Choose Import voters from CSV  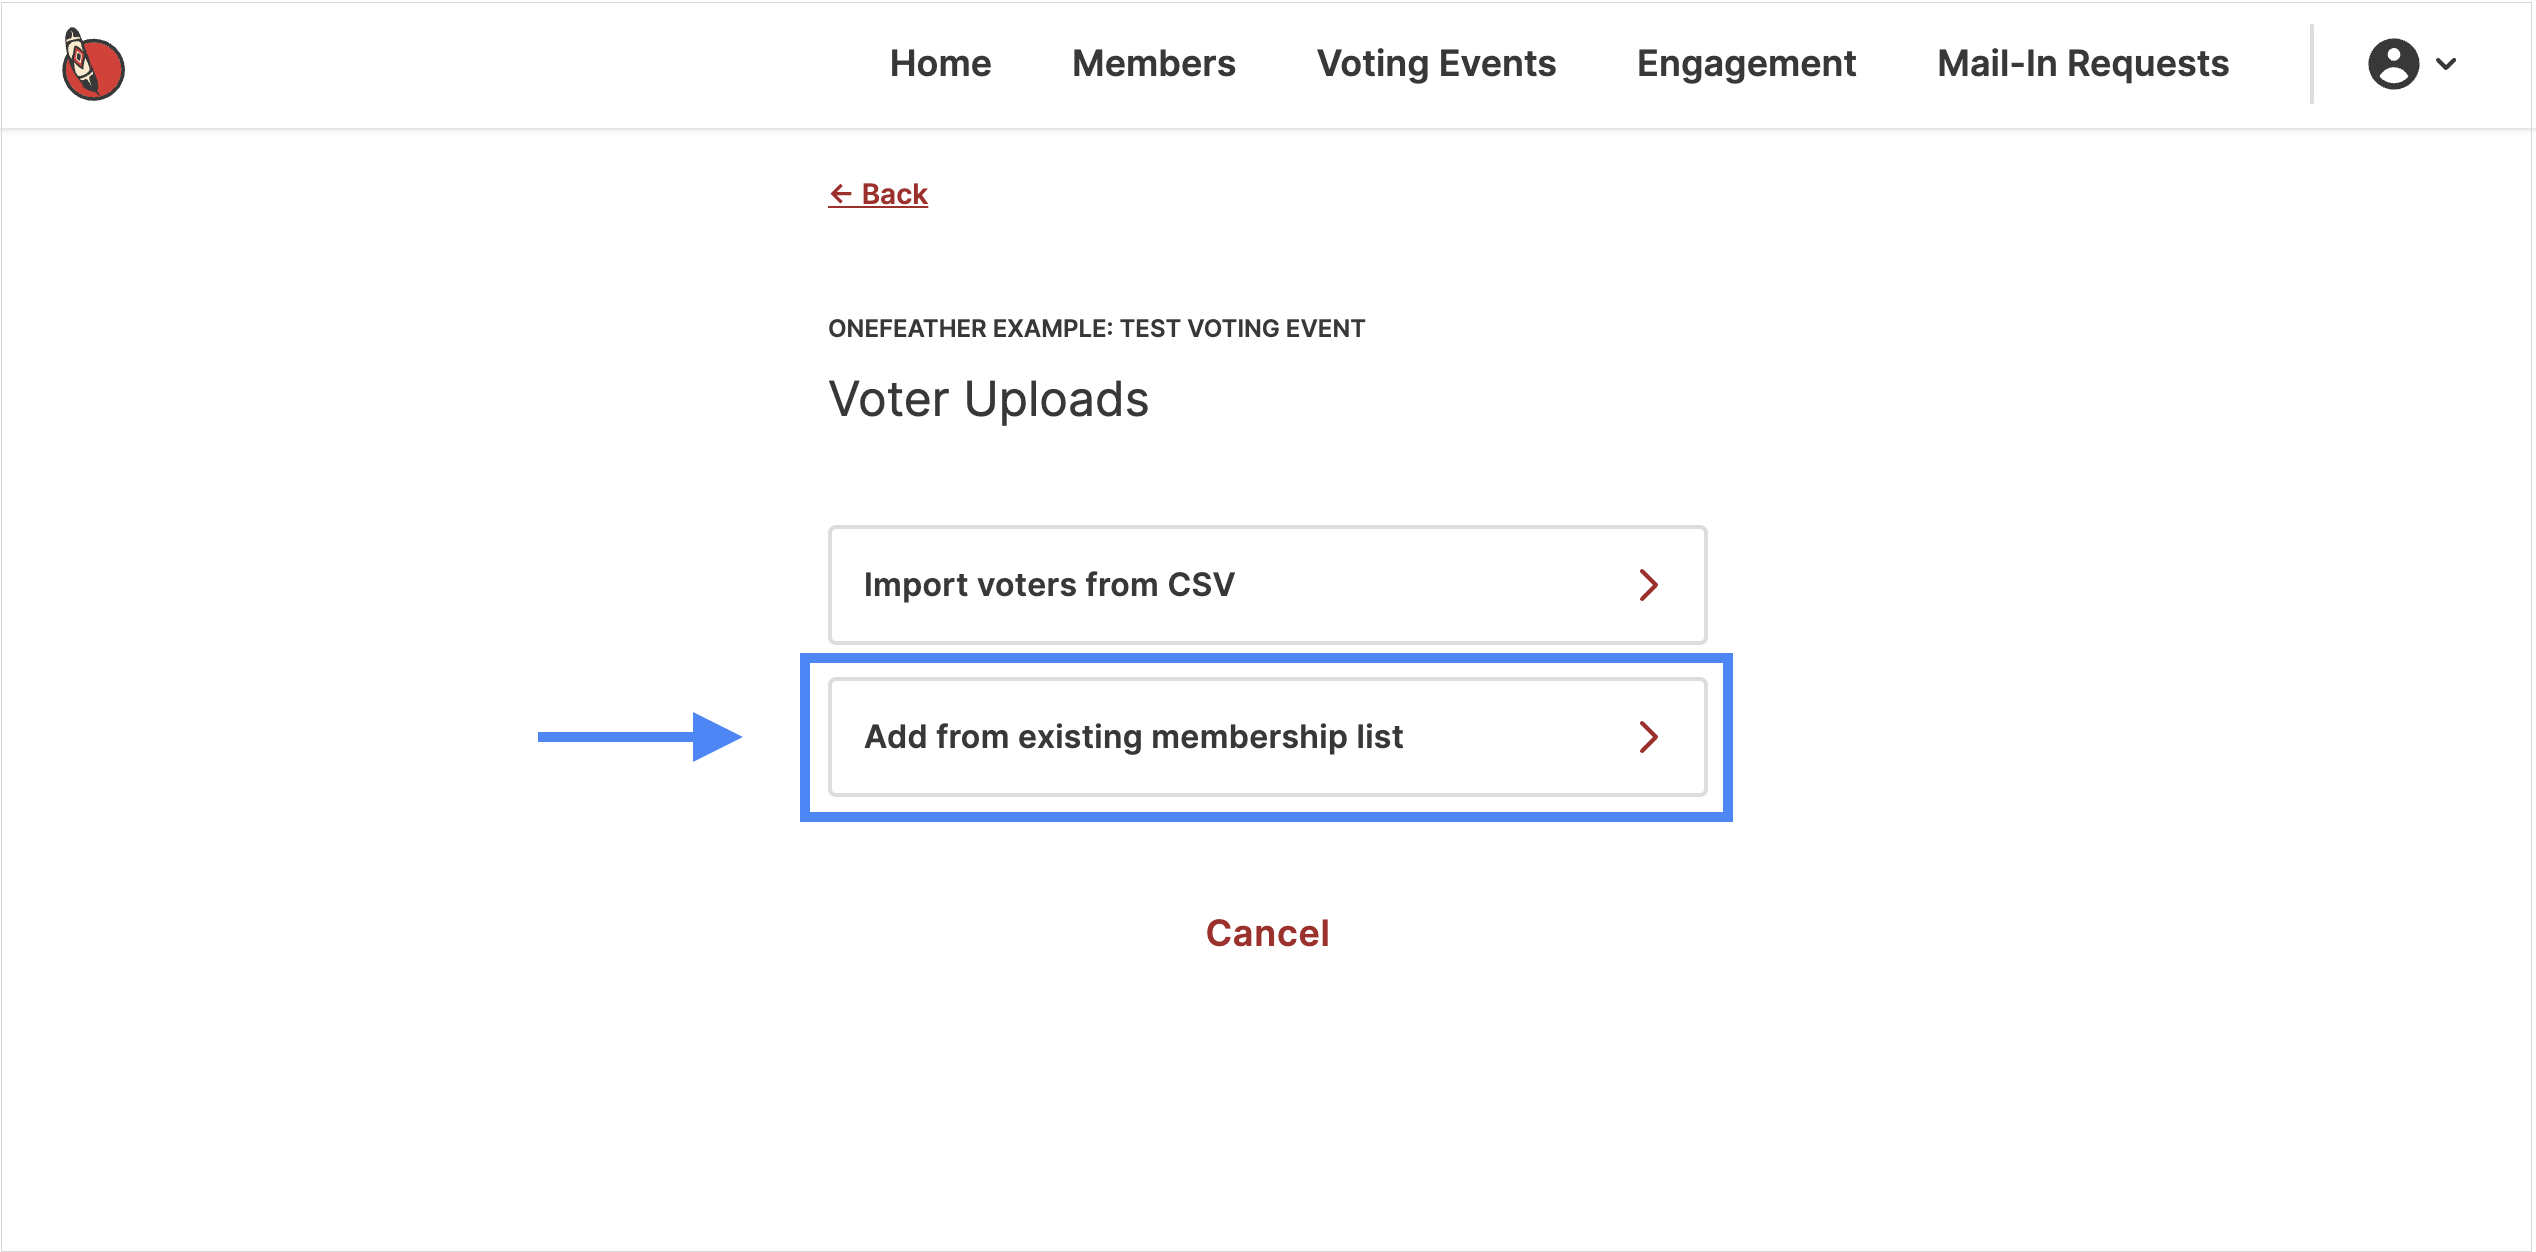tap(1267, 585)
